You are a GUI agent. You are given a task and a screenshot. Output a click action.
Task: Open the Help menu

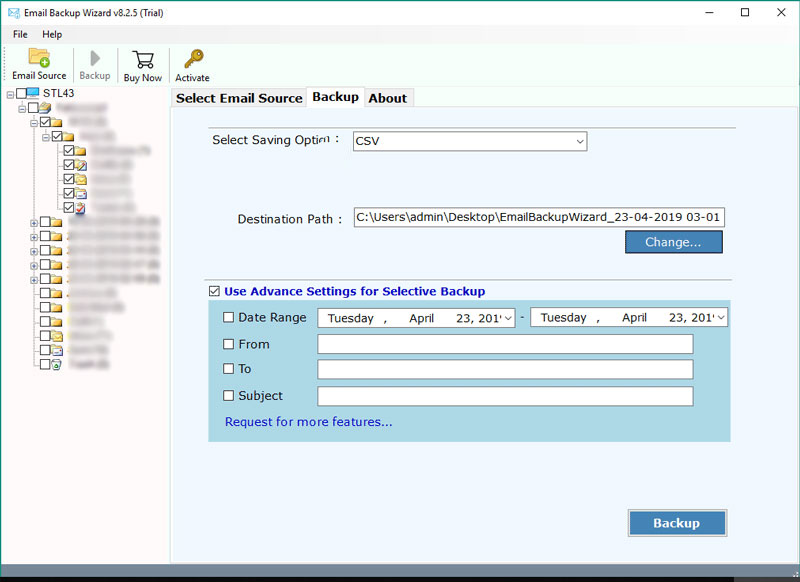tap(52, 34)
